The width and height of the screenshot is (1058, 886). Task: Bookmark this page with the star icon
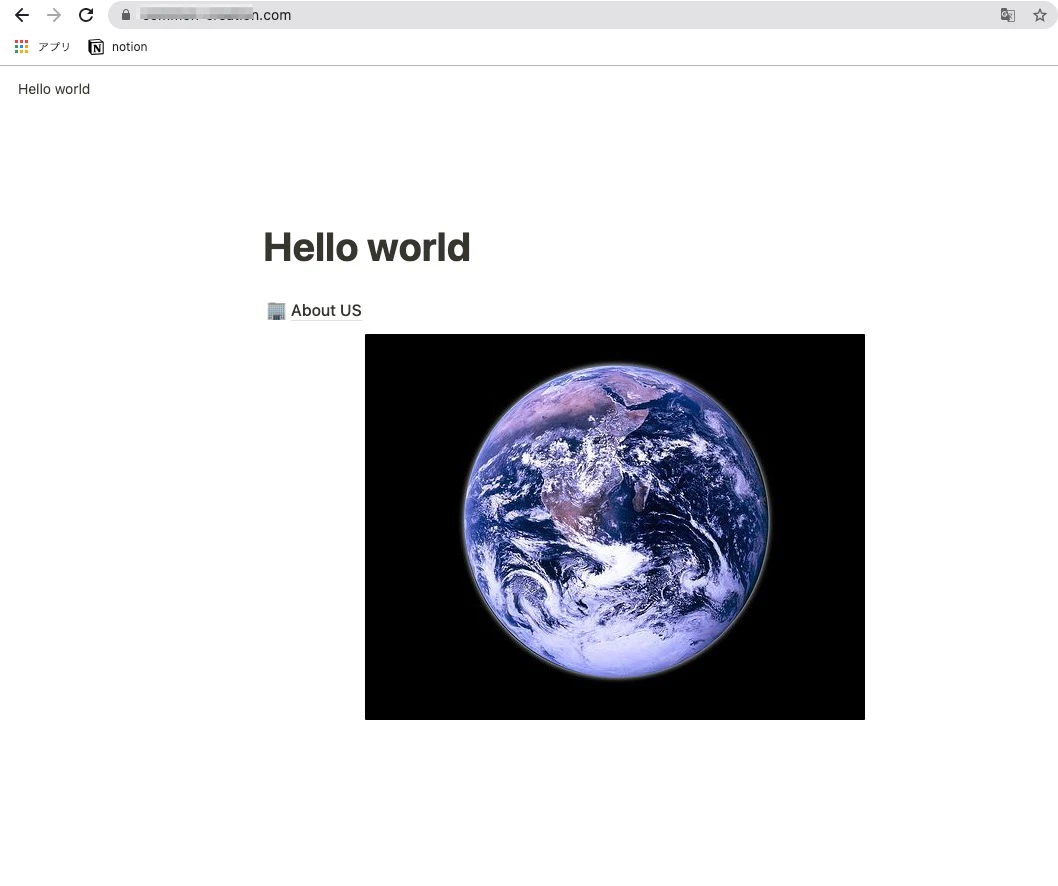click(x=1040, y=15)
